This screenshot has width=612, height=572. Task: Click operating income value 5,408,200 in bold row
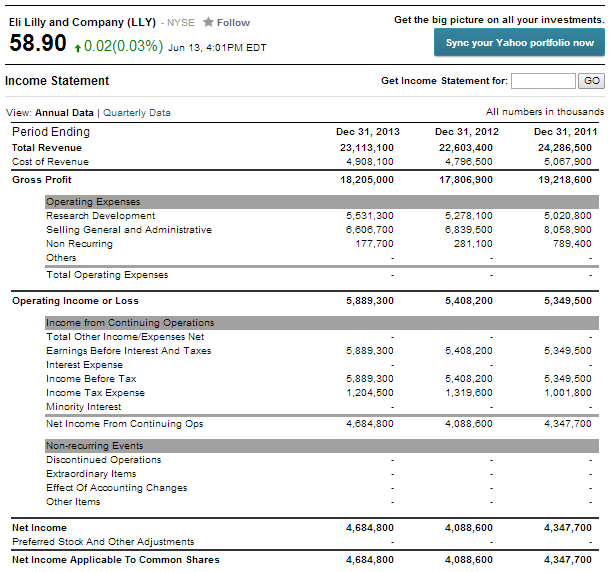pyautogui.click(x=469, y=301)
